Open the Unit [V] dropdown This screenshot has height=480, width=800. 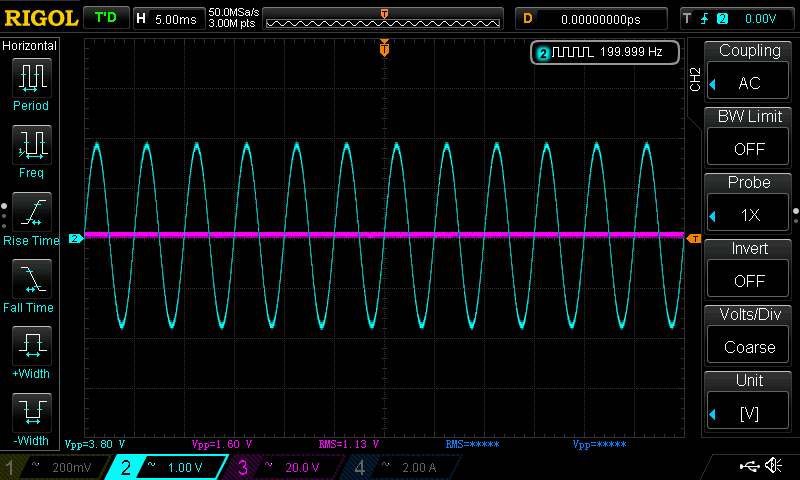pos(748,413)
